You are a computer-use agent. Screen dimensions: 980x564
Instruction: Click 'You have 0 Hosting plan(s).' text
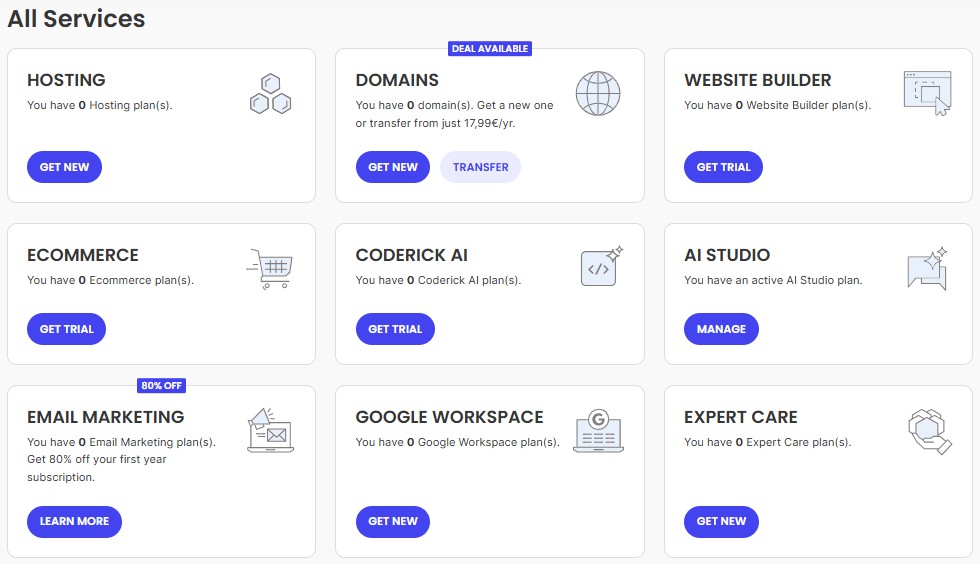[99, 106]
